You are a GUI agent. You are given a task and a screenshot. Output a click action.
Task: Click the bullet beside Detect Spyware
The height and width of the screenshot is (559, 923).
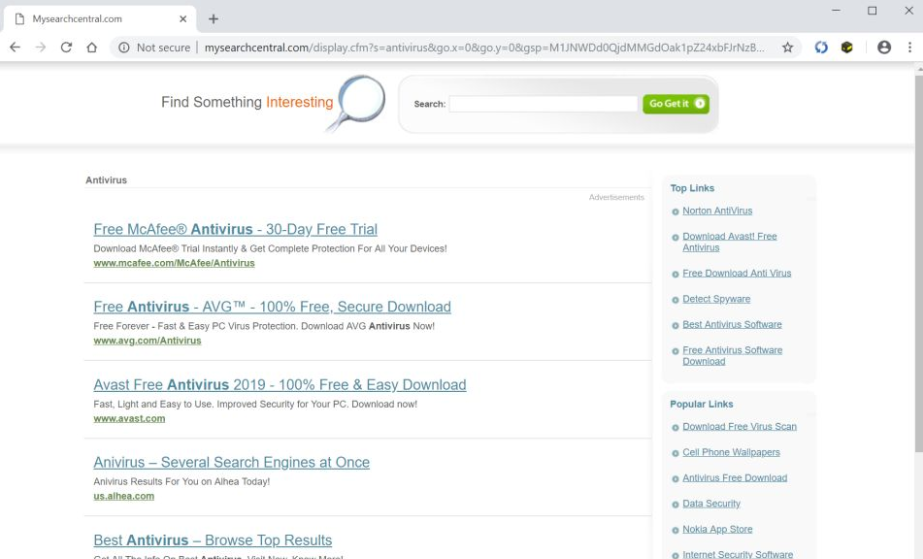(x=675, y=300)
